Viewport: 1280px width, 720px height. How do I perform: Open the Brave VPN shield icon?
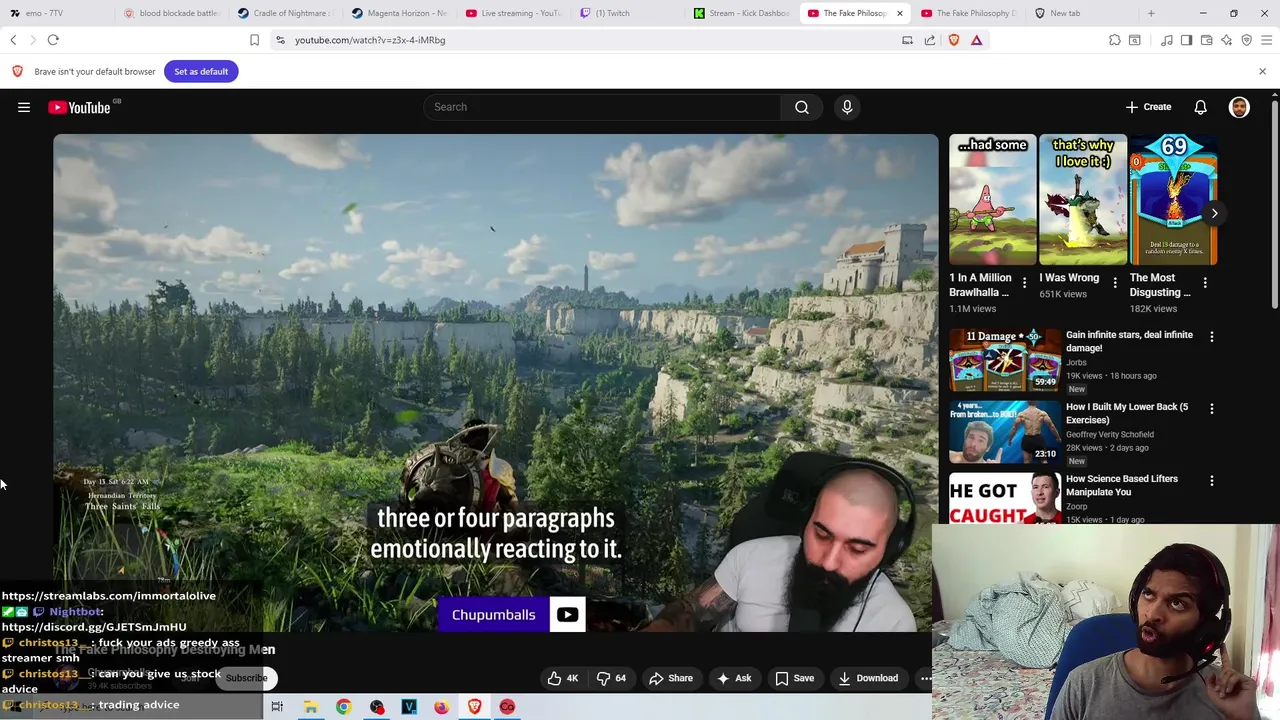pyautogui.click(x=1246, y=40)
